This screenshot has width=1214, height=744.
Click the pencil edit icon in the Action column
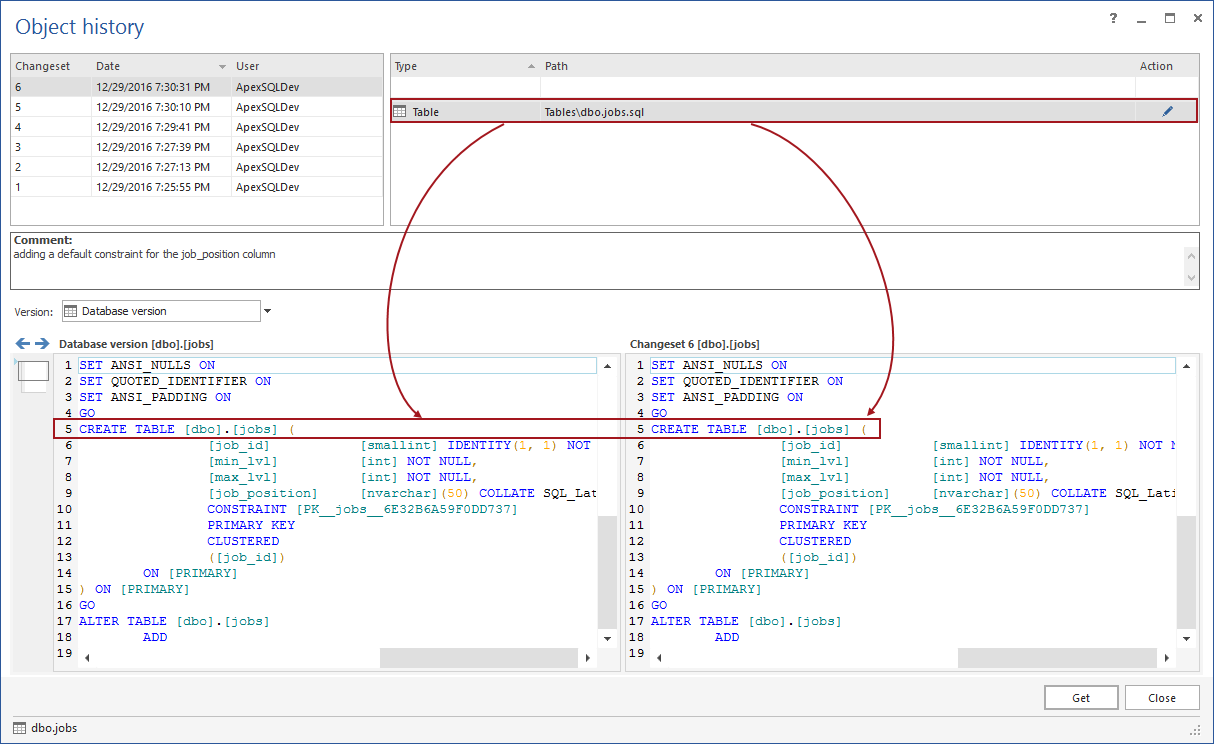[1167, 110]
